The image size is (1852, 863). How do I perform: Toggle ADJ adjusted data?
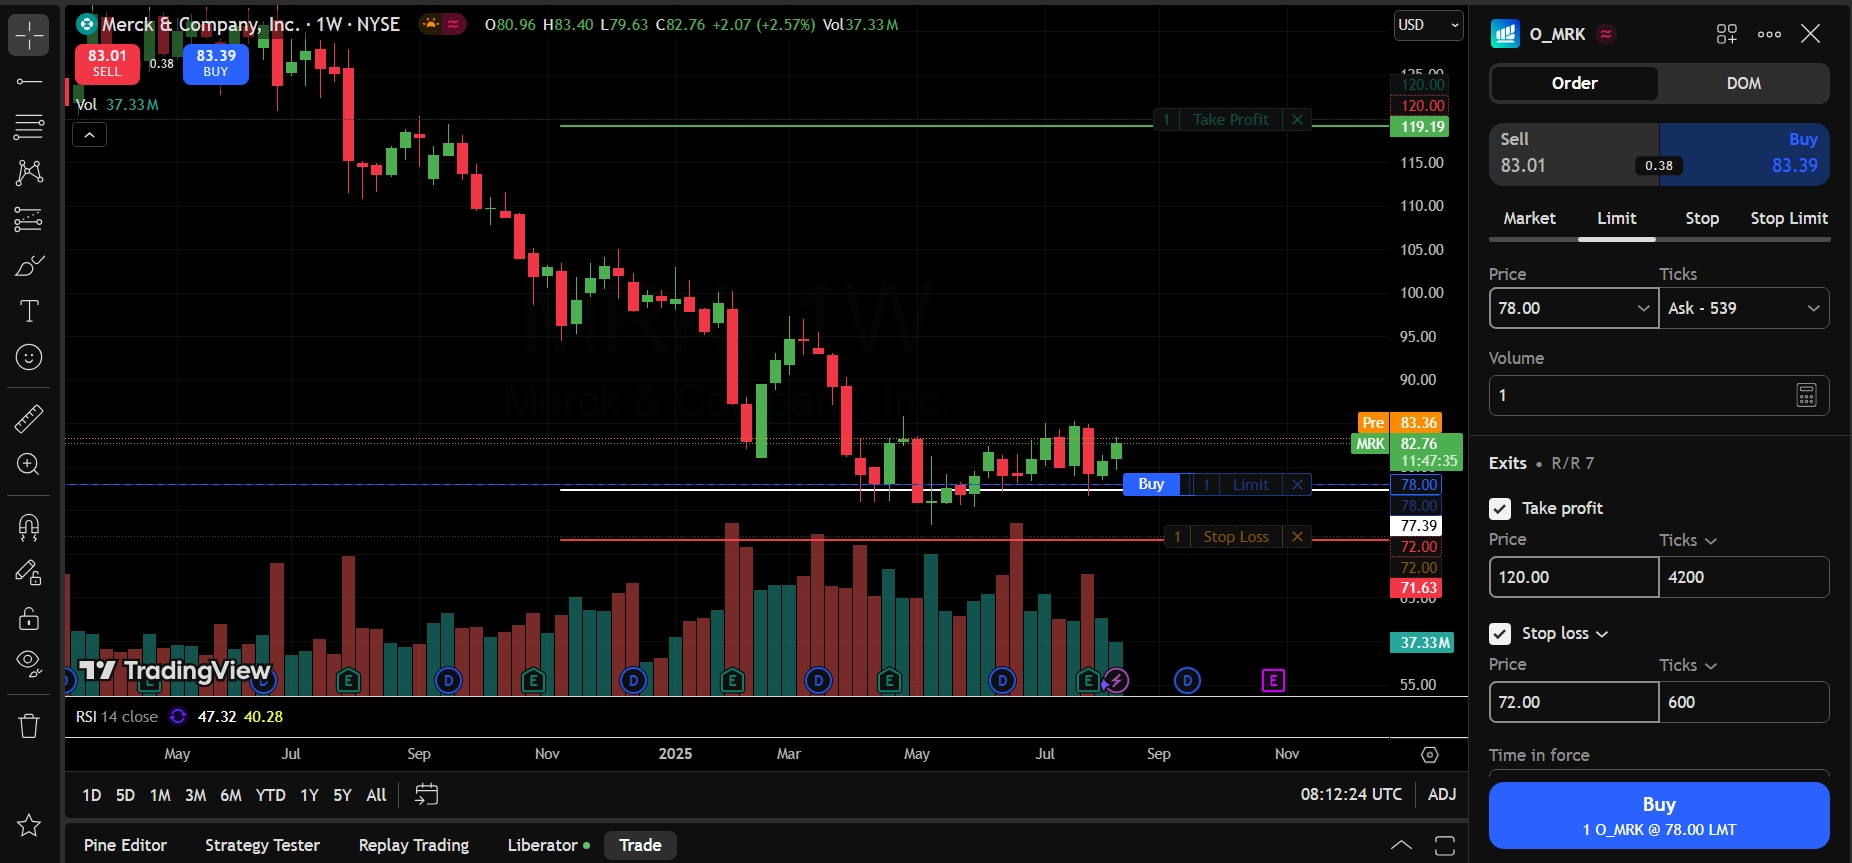[x=1442, y=795]
